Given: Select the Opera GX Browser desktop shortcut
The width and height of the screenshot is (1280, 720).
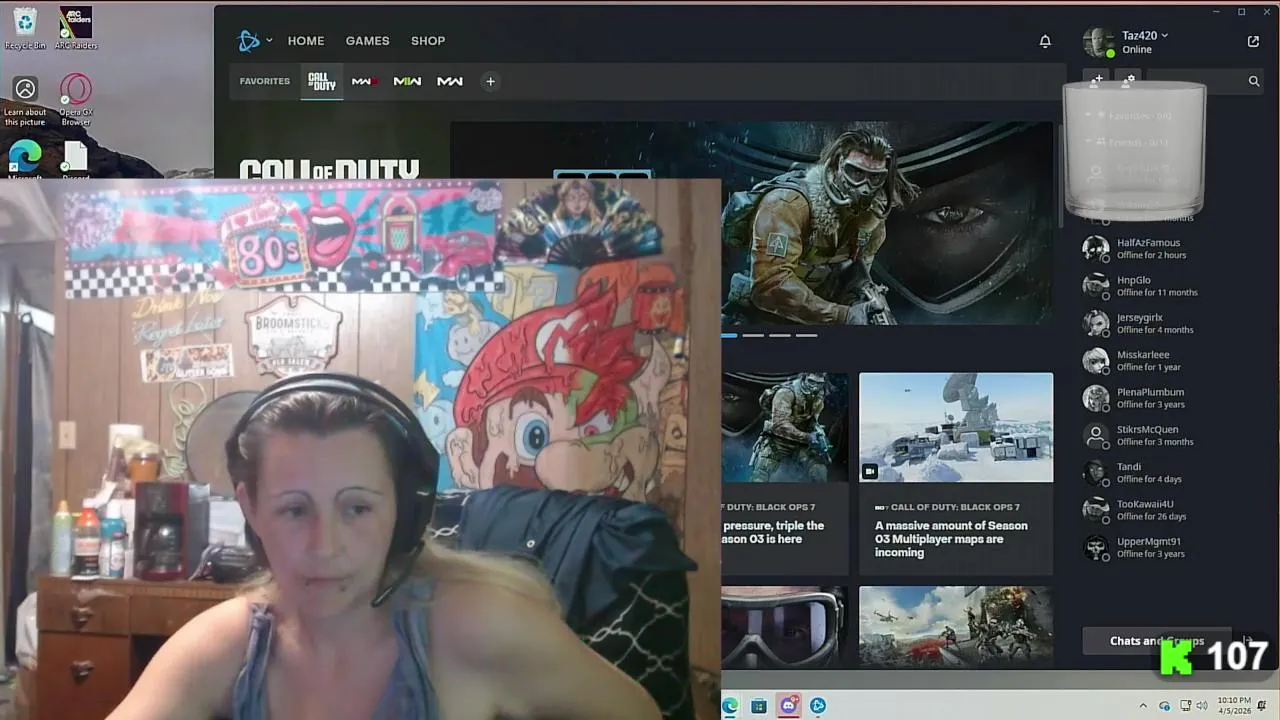Looking at the screenshot, I should (76, 101).
